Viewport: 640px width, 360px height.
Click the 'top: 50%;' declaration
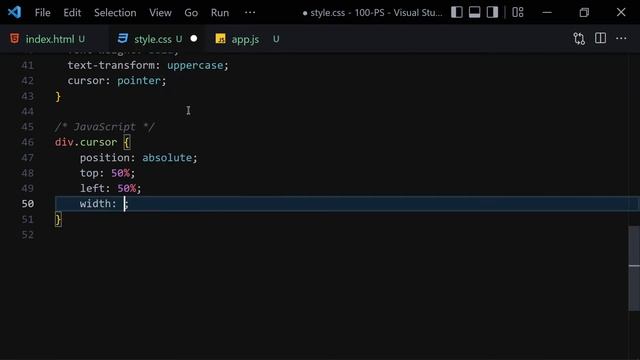point(107,173)
